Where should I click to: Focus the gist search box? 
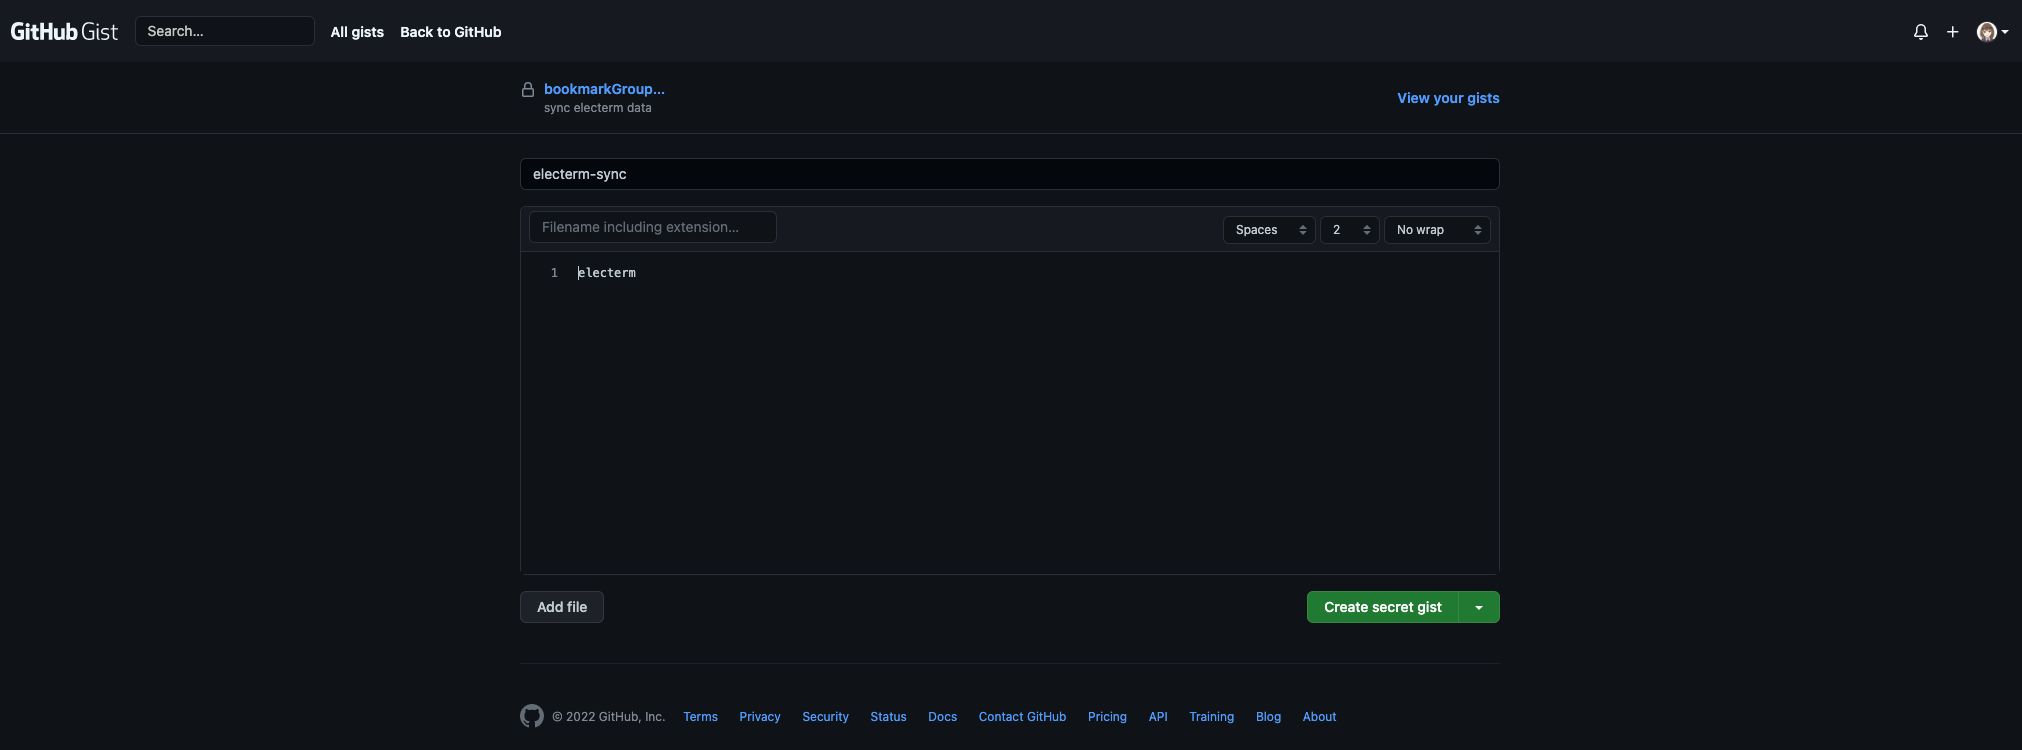225,31
